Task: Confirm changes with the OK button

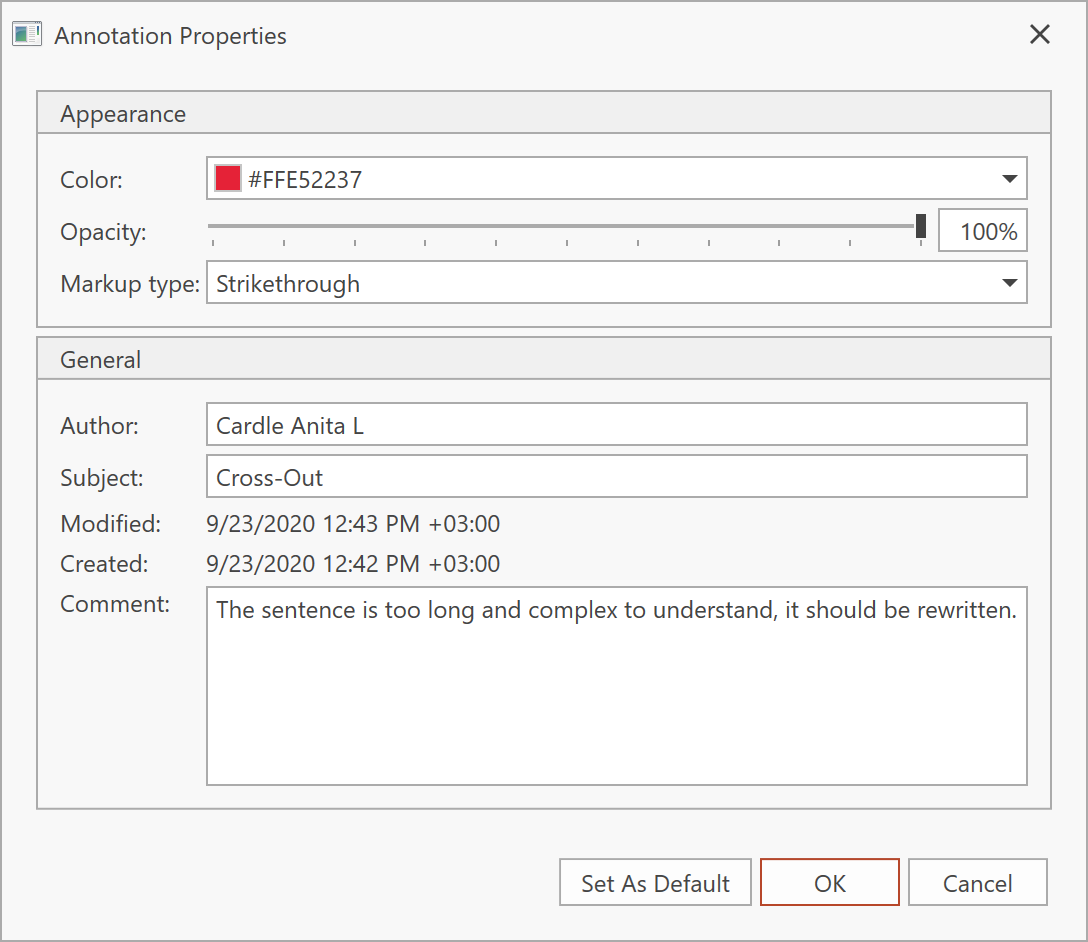Action: click(x=829, y=884)
